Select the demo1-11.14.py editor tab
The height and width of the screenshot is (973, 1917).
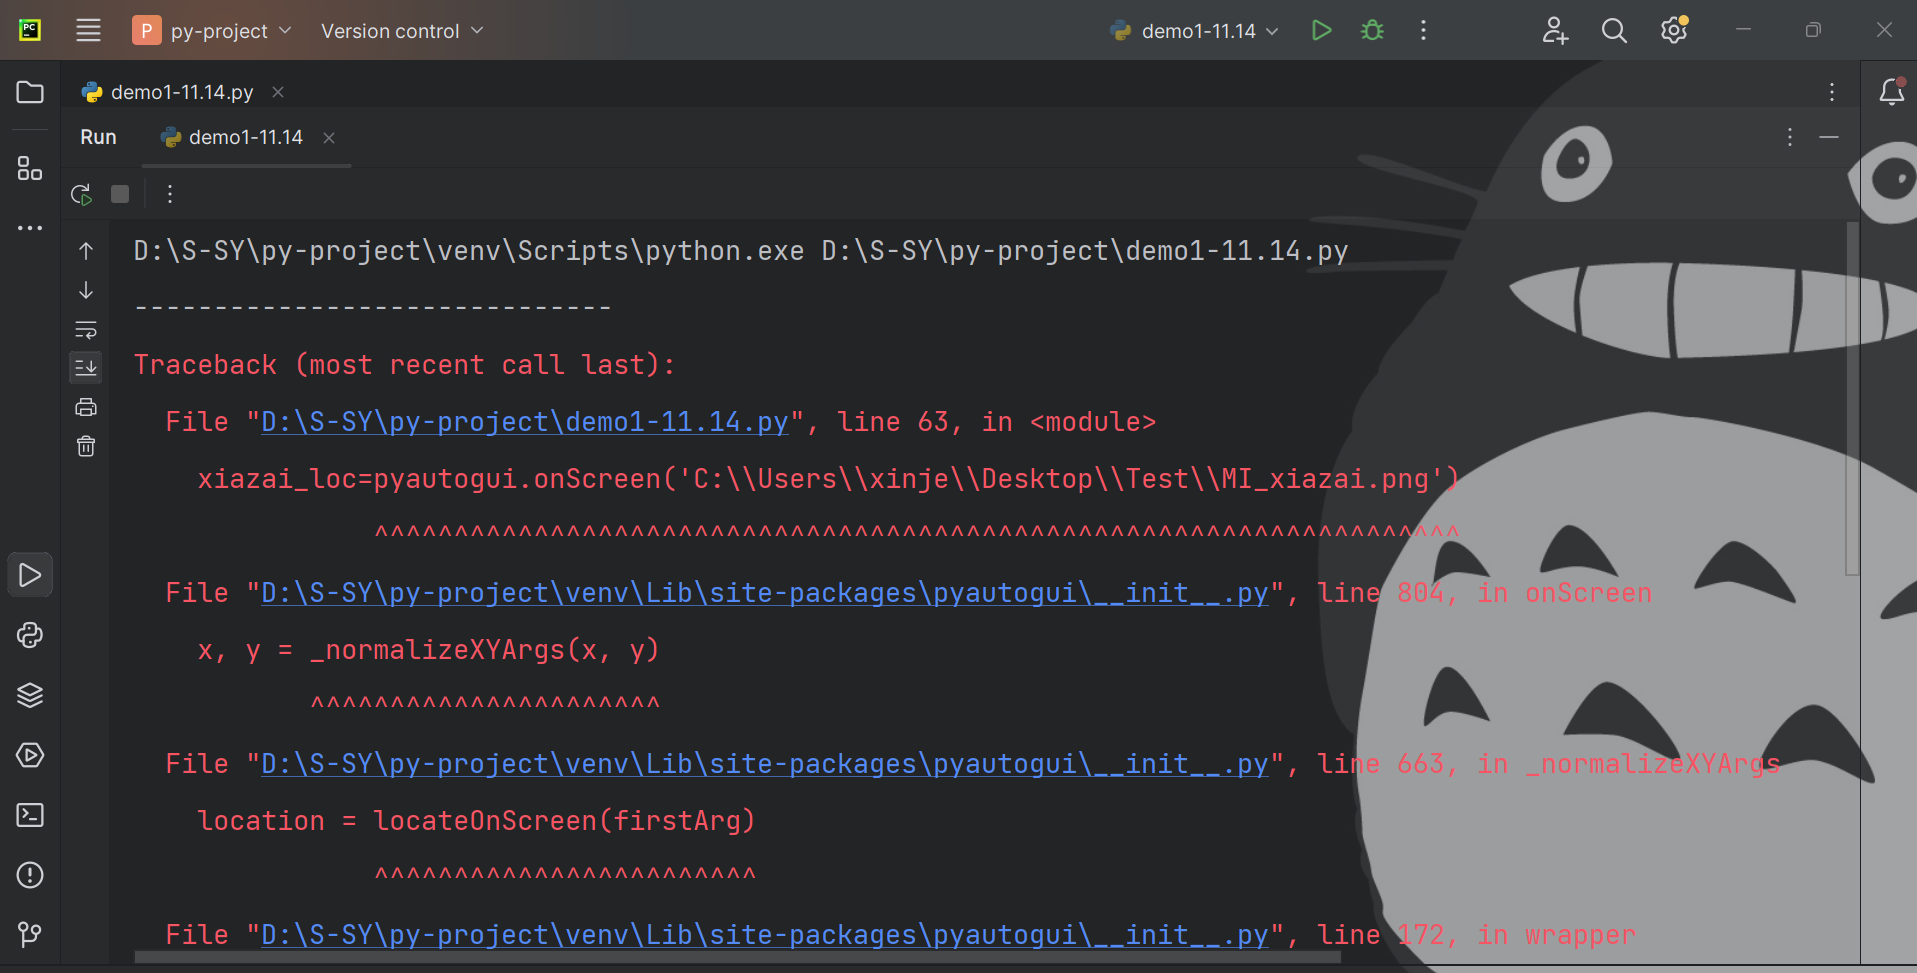181,92
